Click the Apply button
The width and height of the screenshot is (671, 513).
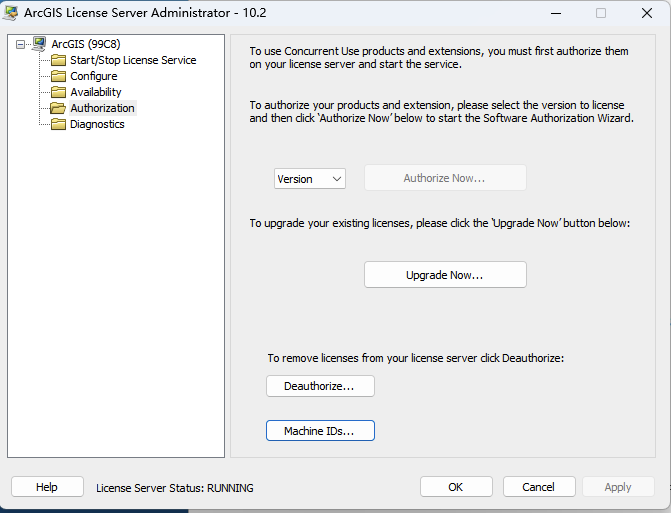point(618,487)
